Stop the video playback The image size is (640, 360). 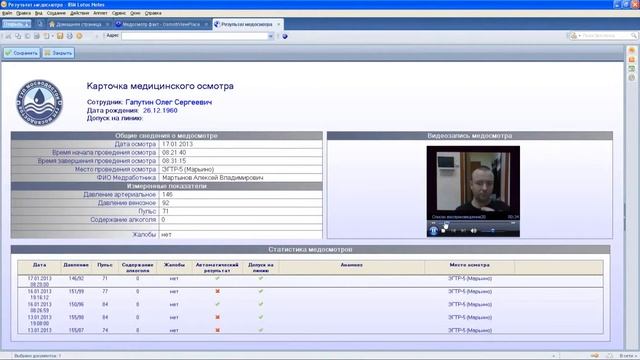444,231
